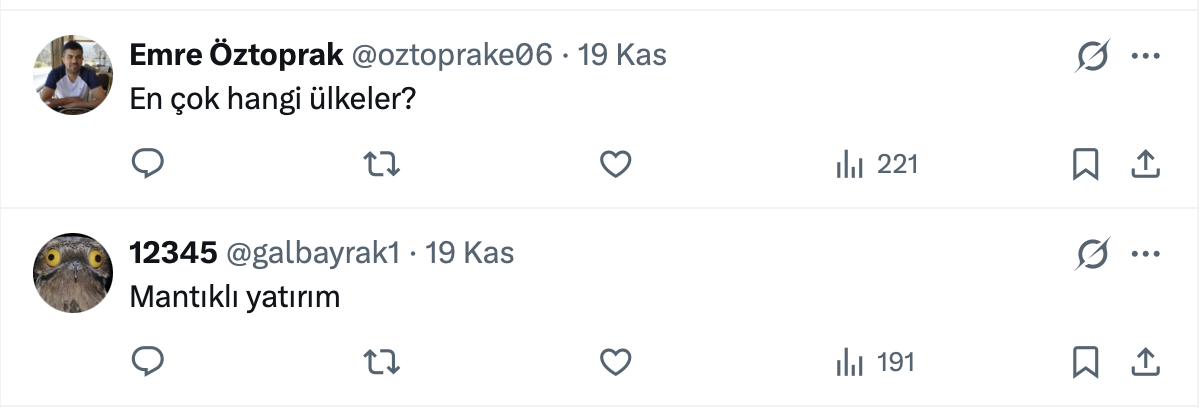Screen dimensions: 1204x408
Task: Retweet the "Mantıklı yatırım" tweet
Action: click(x=381, y=362)
